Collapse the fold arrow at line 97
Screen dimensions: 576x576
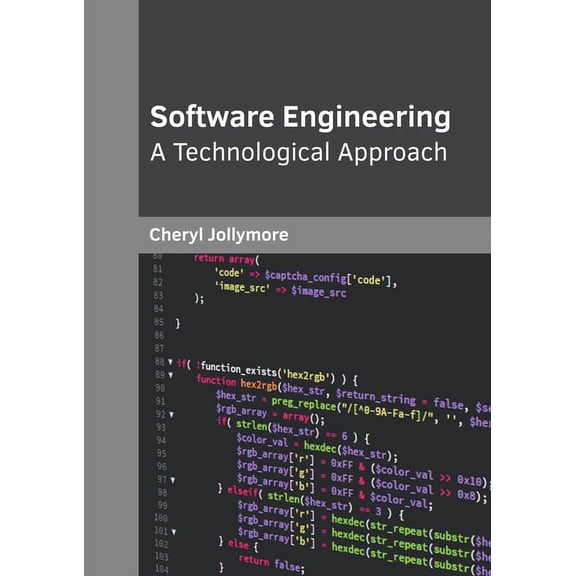tap(173, 480)
